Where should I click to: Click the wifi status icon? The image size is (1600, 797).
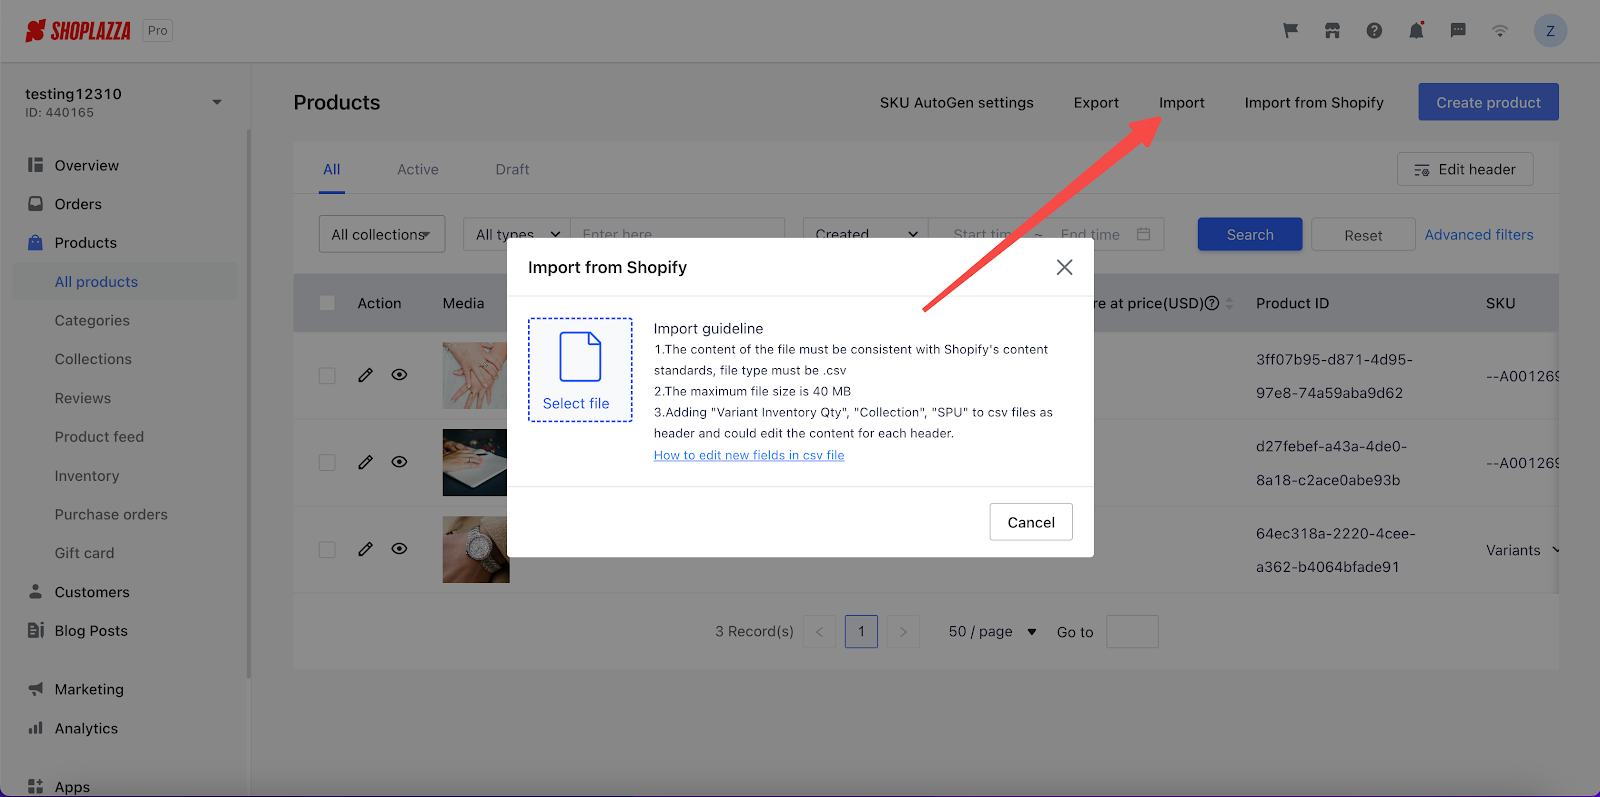coord(1500,31)
